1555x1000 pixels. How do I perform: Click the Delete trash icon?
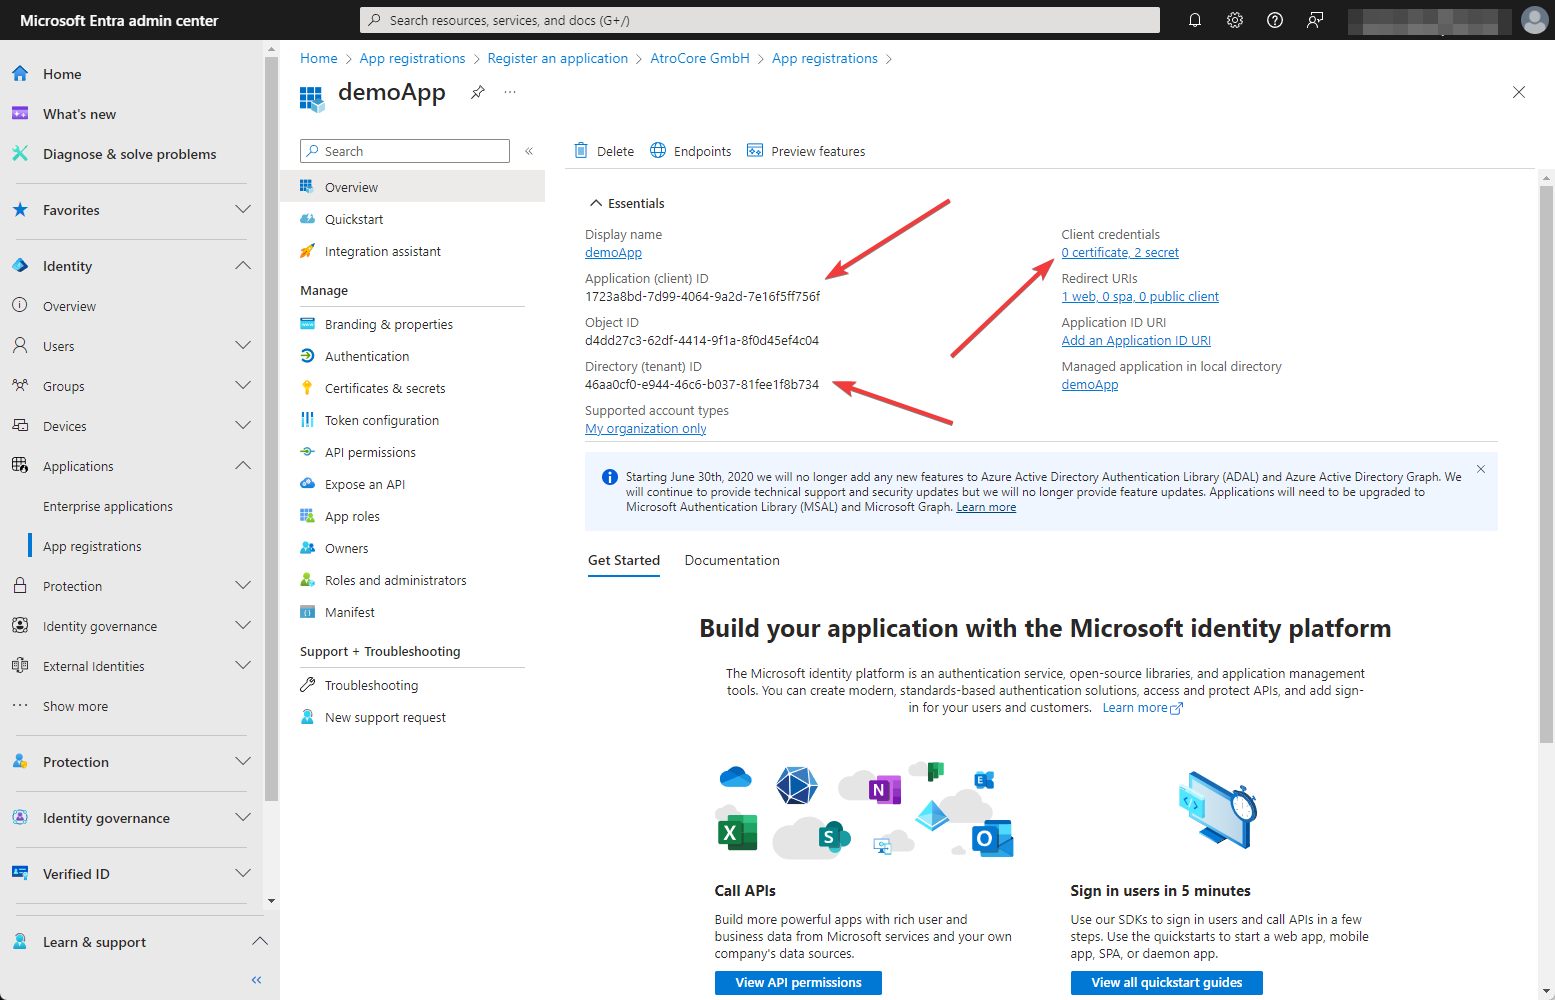click(x=581, y=151)
